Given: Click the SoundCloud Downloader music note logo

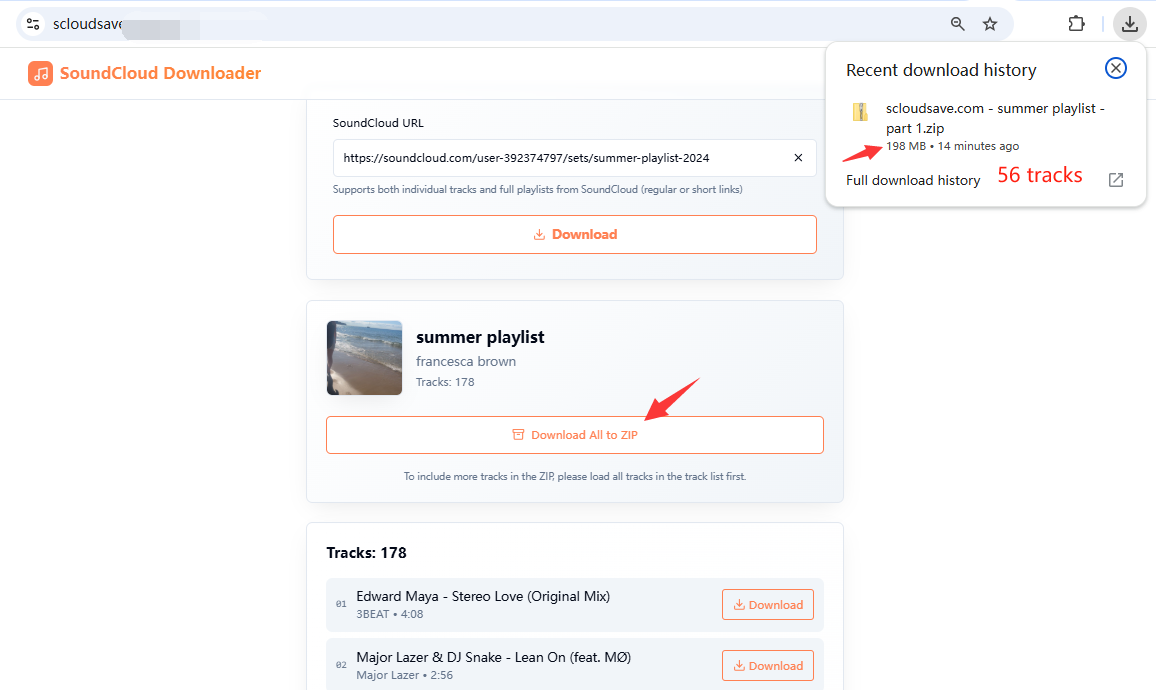Looking at the screenshot, I should pyautogui.click(x=41, y=73).
